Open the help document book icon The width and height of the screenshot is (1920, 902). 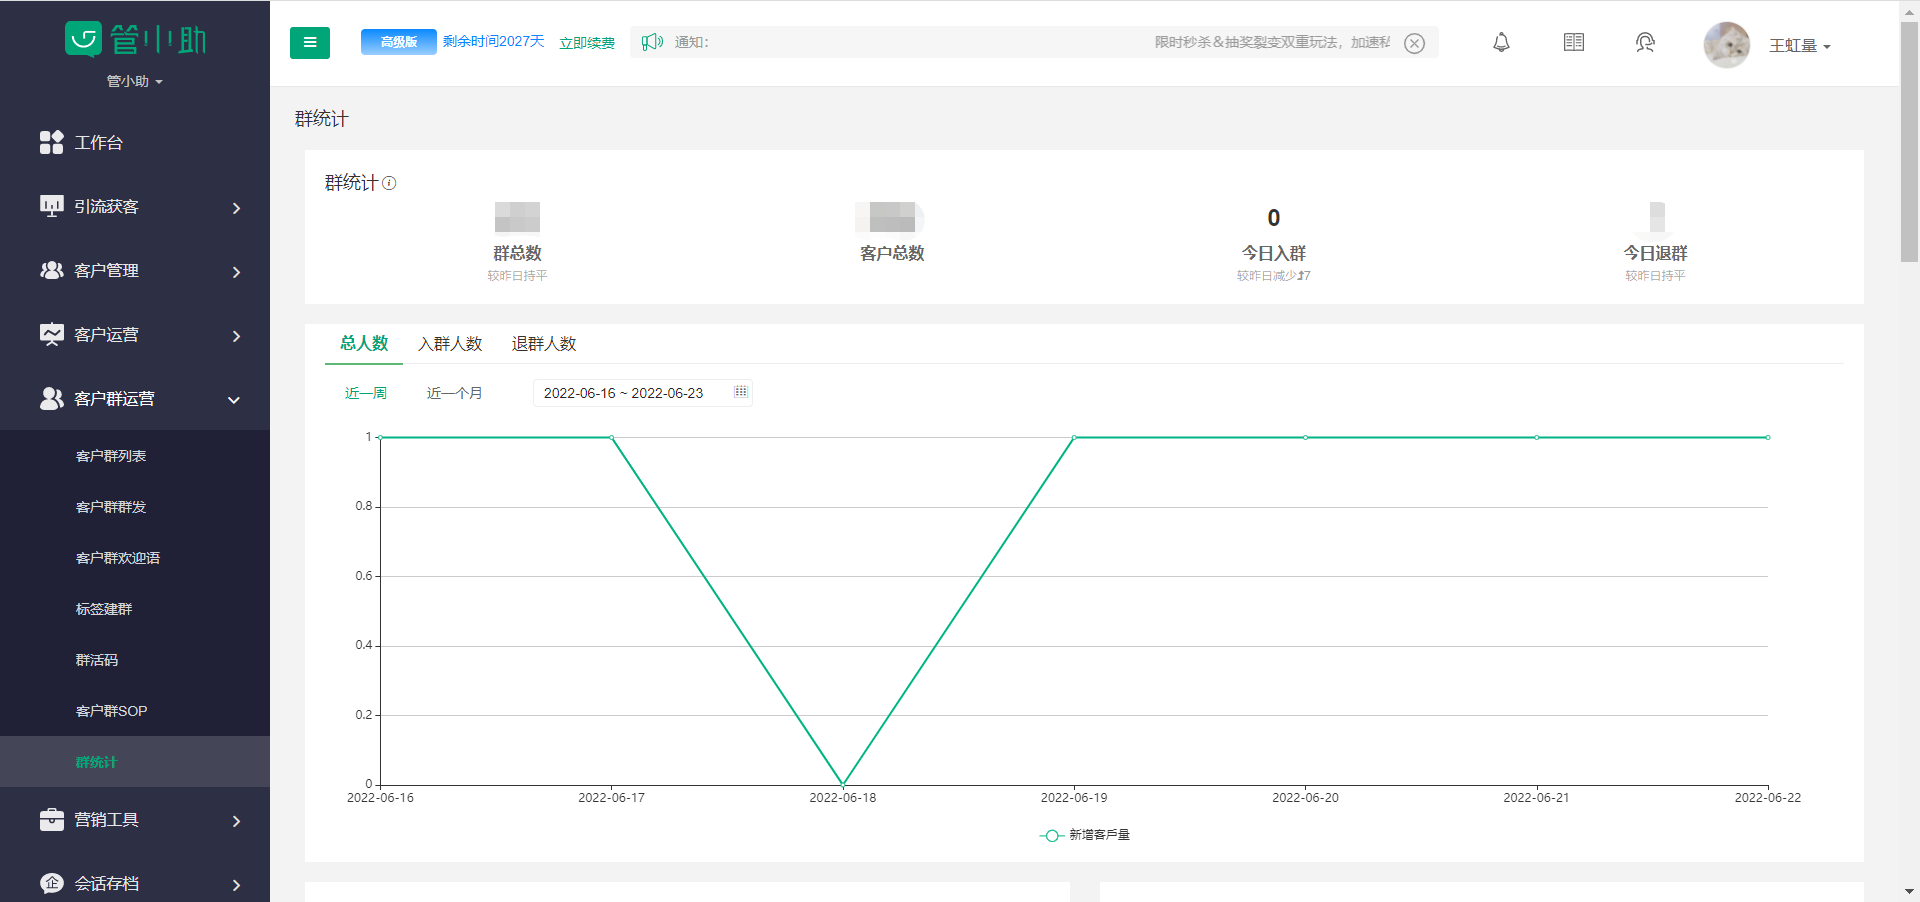[x=1573, y=42]
